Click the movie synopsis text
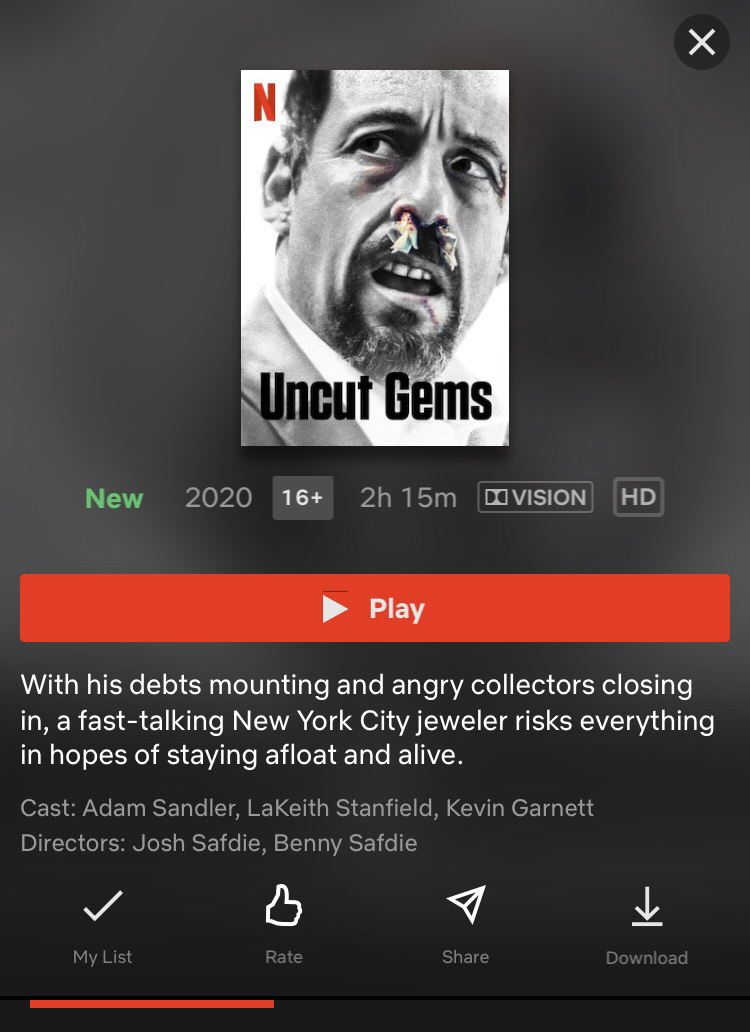The width and height of the screenshot is (750, 1032). coord(367,720)
